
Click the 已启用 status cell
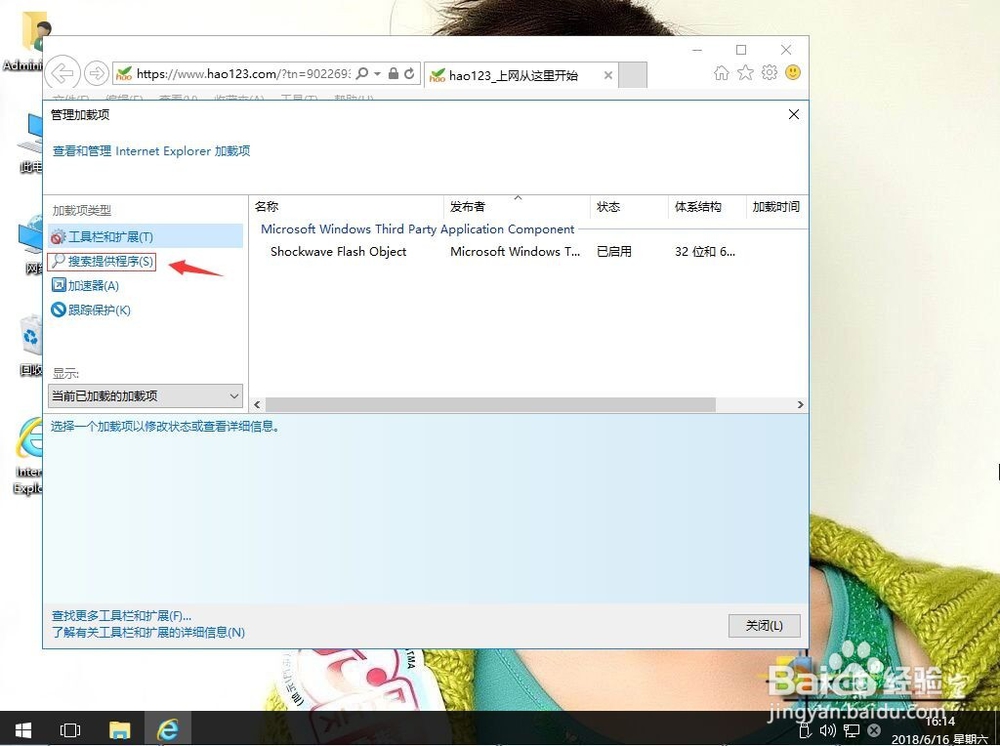pyautogui.click(x=614, y=252)
